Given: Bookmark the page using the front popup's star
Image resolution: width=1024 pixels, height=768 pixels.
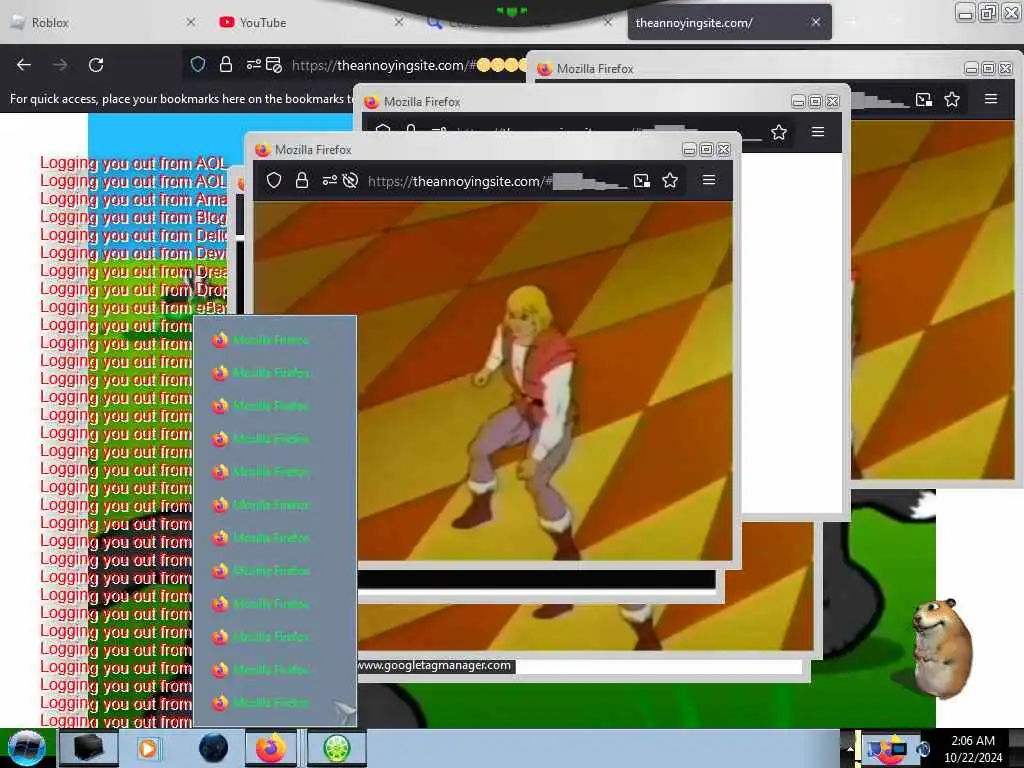Looking at the screenshot, I should click(670, 180).
